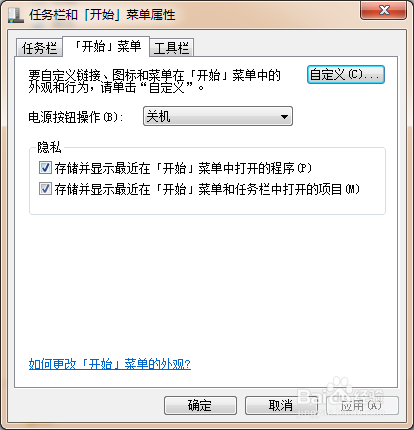Click the greyed-out 应用(A) button

pyautogui.click(x=362, y=405)
